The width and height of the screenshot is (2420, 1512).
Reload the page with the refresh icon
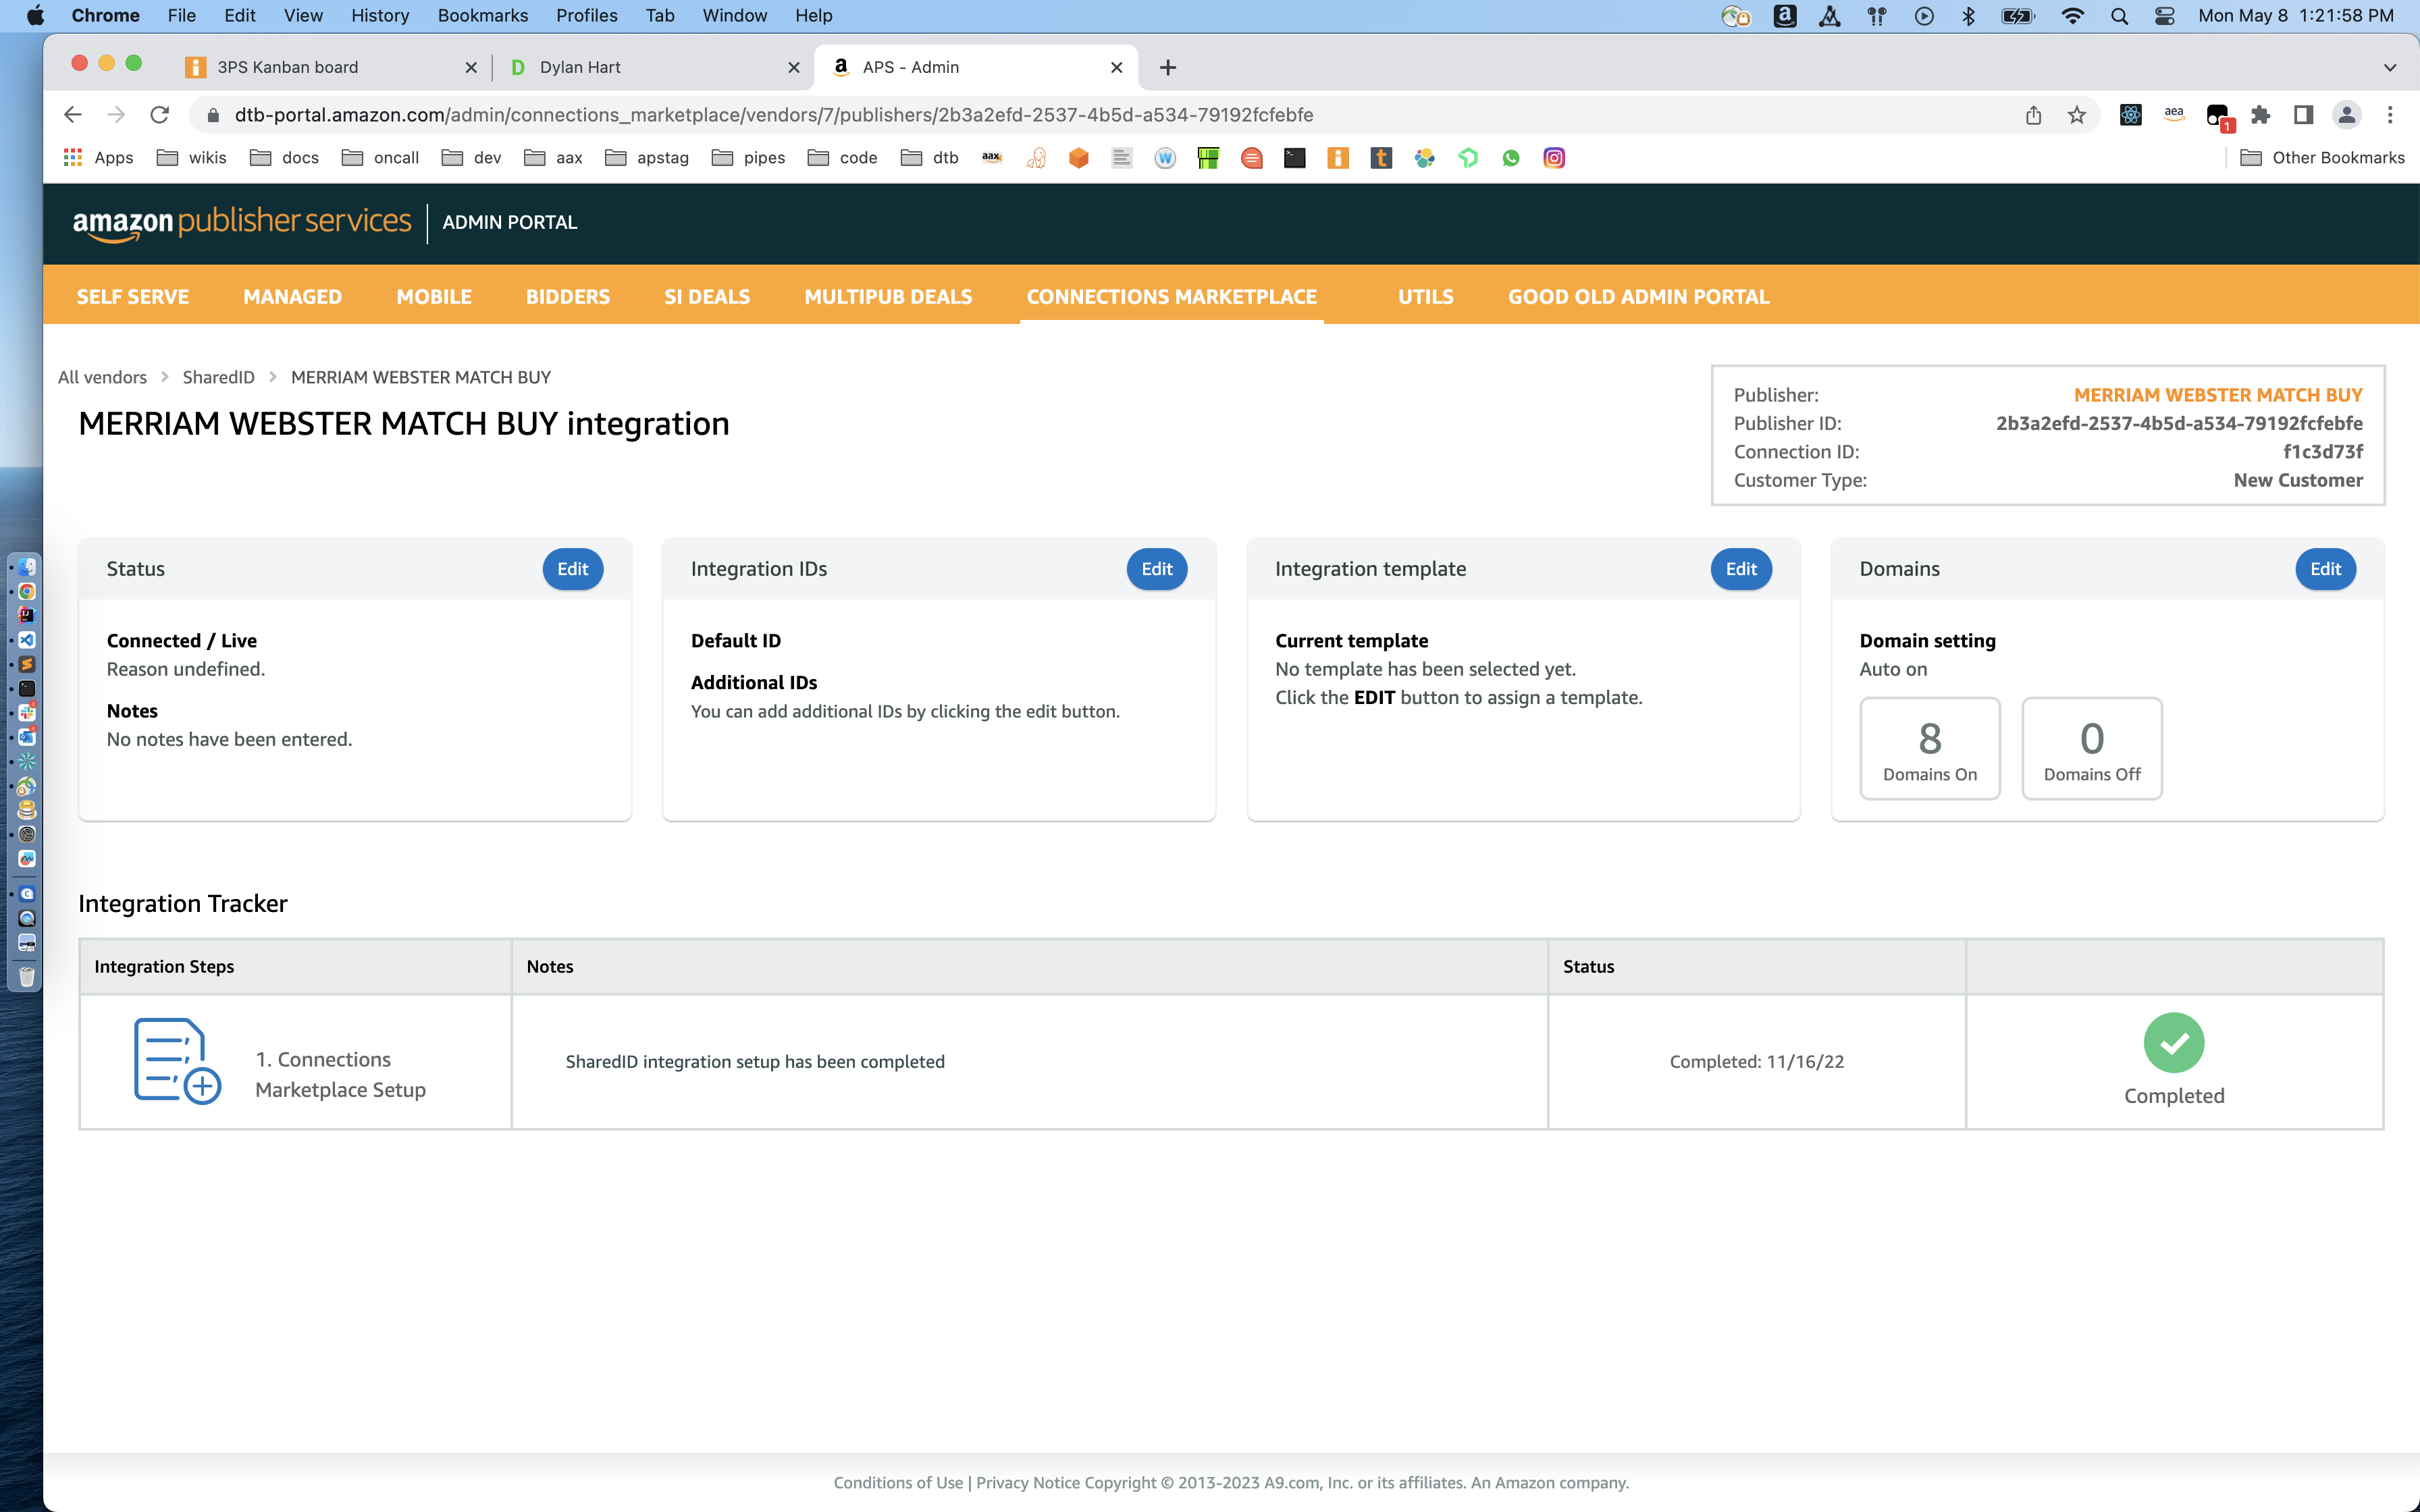click(160, 115)
